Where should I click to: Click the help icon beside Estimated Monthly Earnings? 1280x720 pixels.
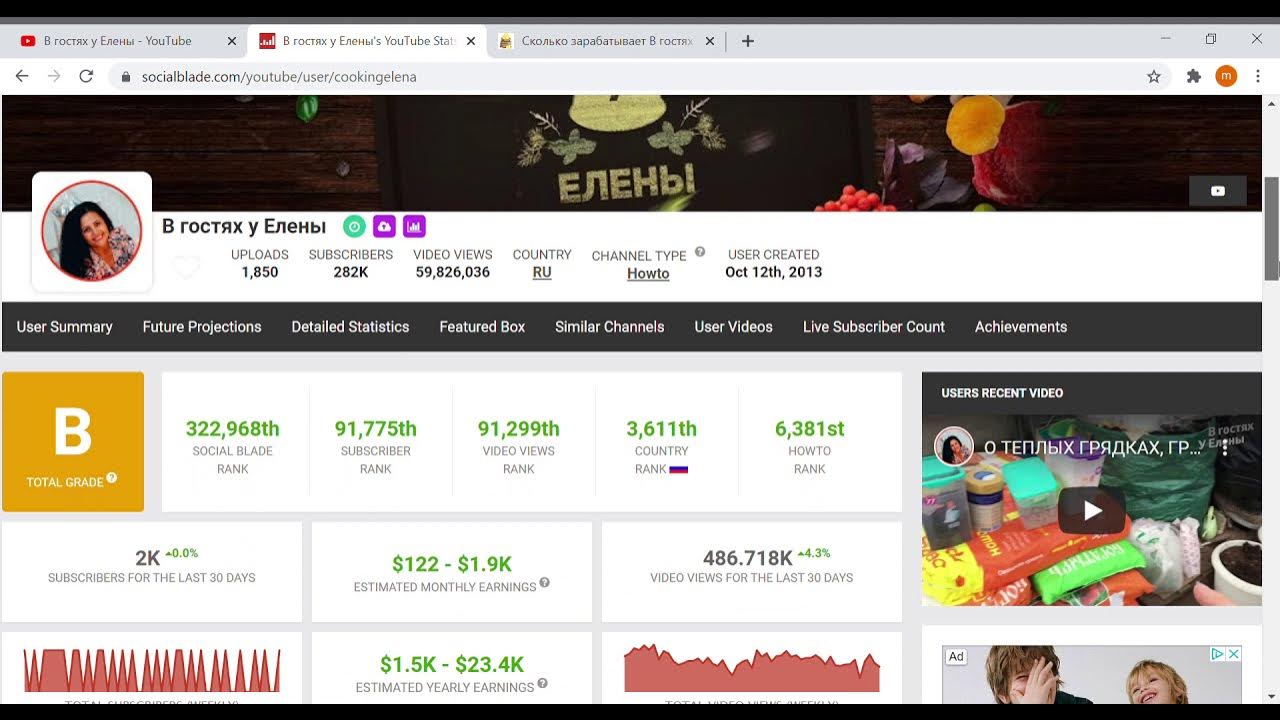click(545, 583)
